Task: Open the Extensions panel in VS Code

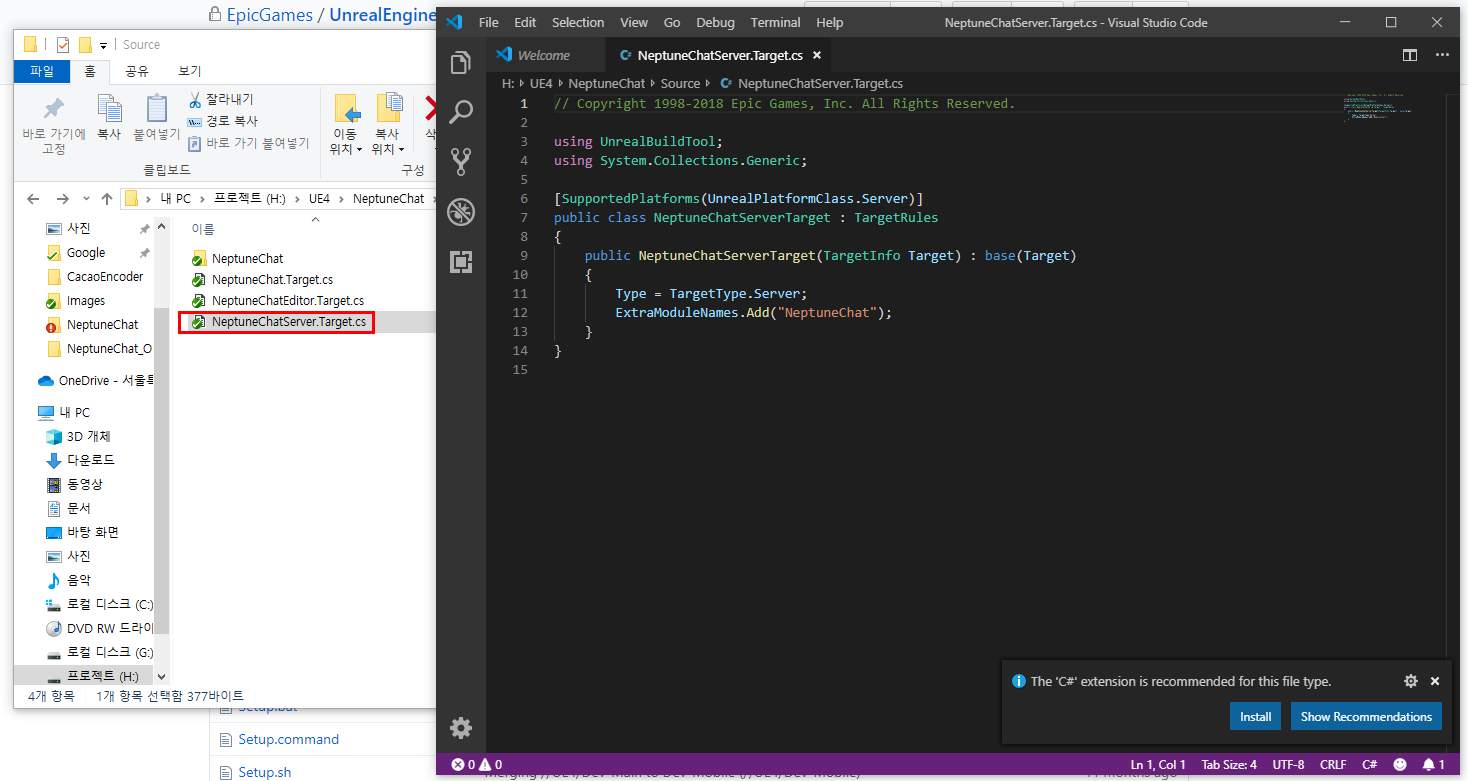Action: click(460, 262)
